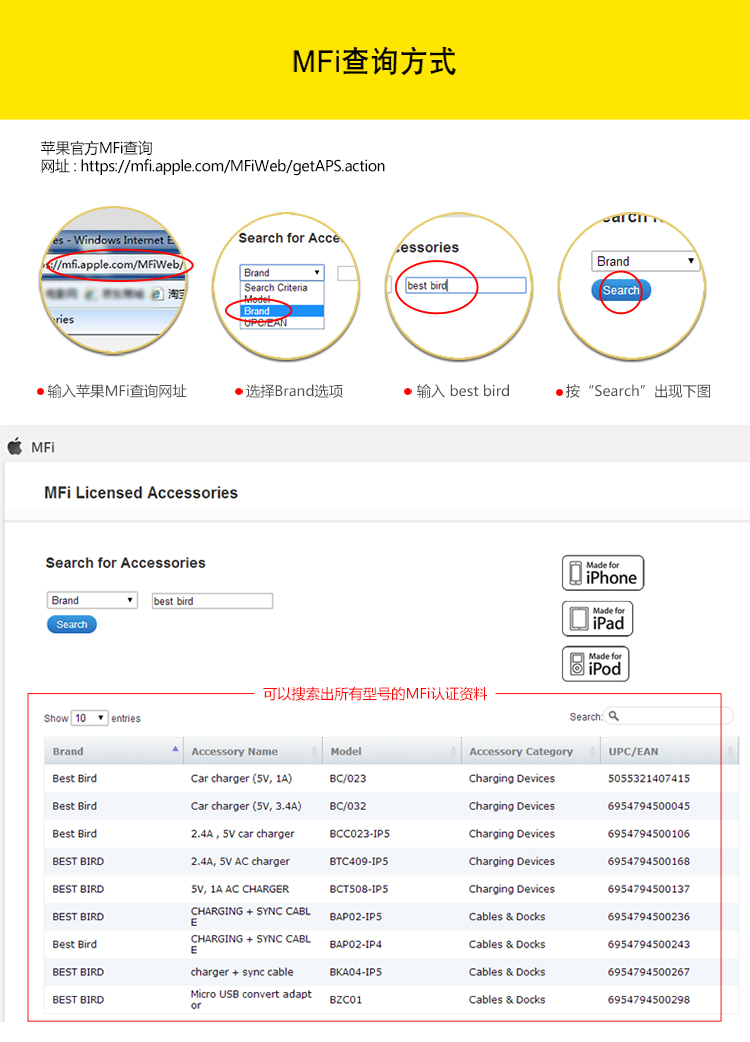Click sort arrows on Accessory Name column
The width and height of the screenshot is (750, 1042).
point(315,751)
